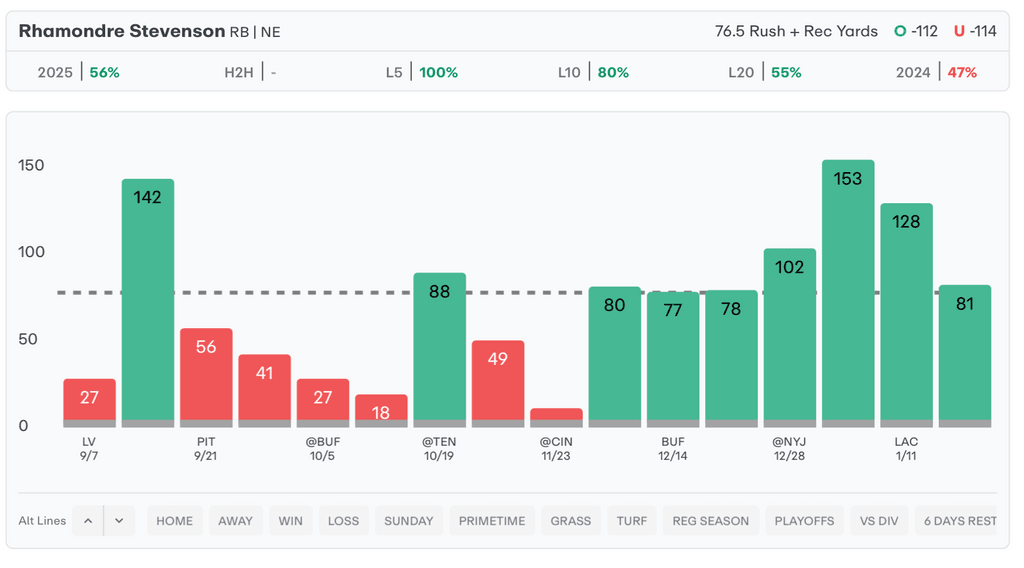This screenshot has width=1024, height=568.
Task: Click the Alt Lines up arrow
Action: [88, 521]
